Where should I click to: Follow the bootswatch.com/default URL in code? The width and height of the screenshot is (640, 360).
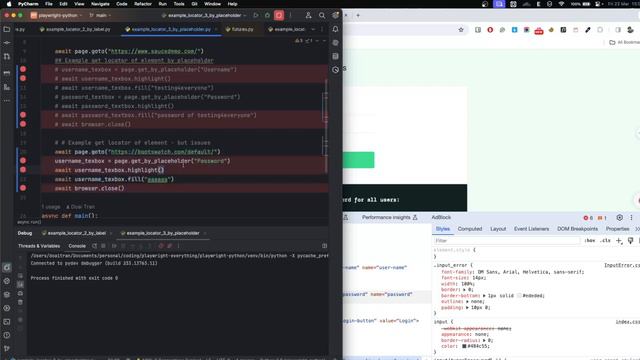pyautogui.click(x=163, y=151)
